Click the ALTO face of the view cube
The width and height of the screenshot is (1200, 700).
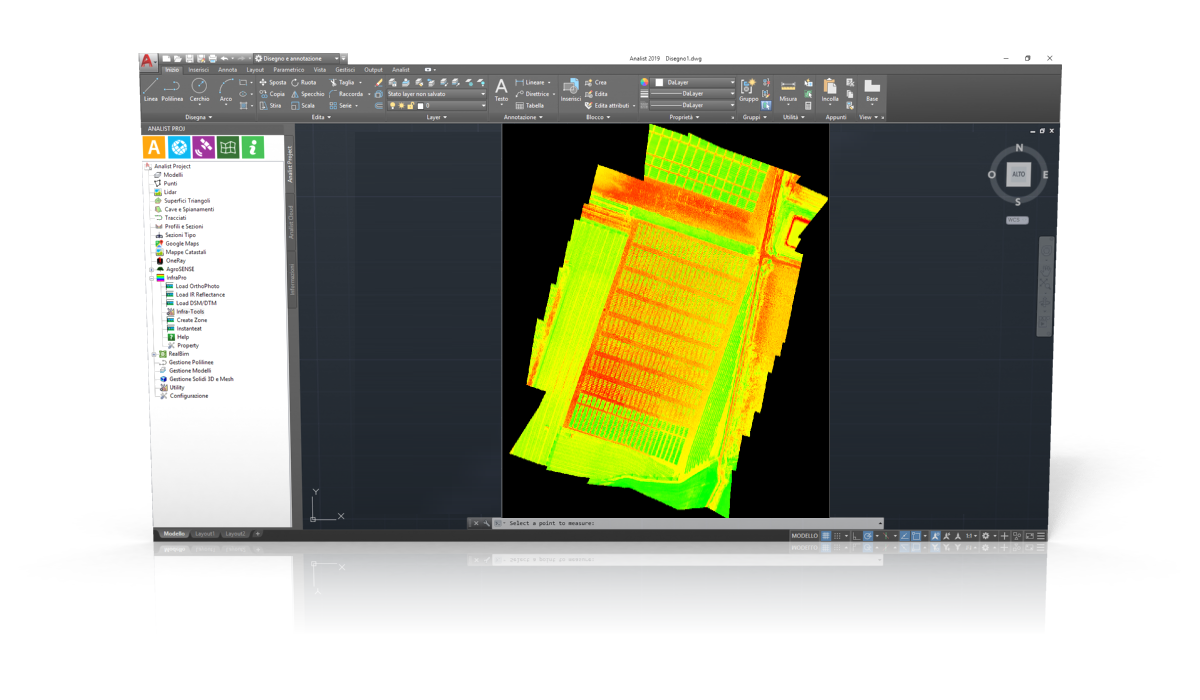1018,174
